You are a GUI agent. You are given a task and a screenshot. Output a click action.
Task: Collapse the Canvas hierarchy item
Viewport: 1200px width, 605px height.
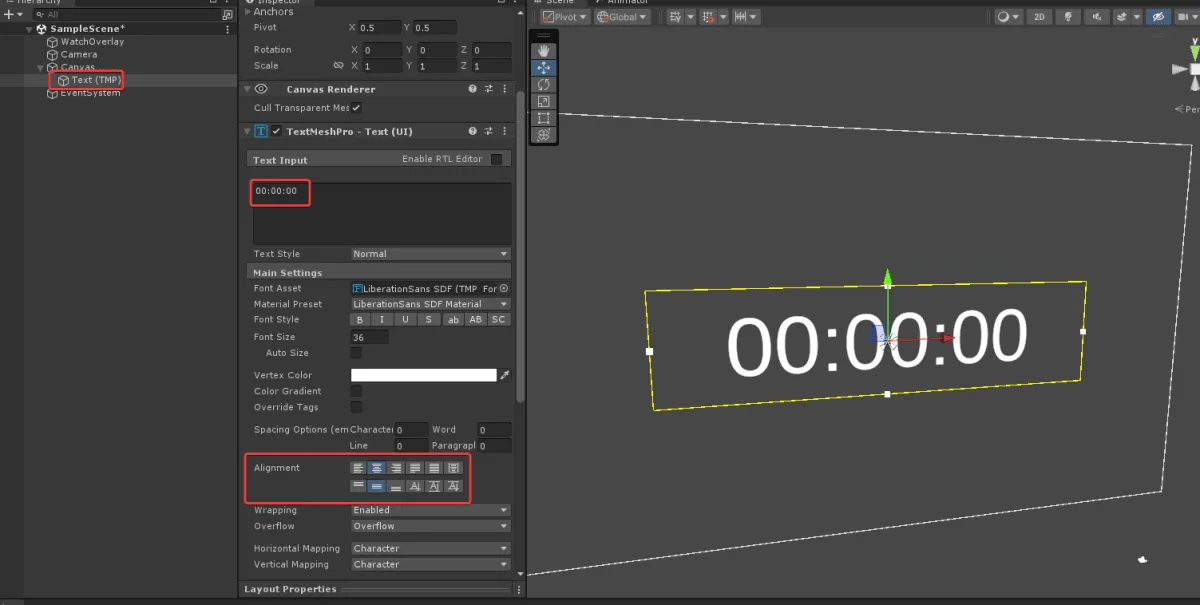[42, 67]
